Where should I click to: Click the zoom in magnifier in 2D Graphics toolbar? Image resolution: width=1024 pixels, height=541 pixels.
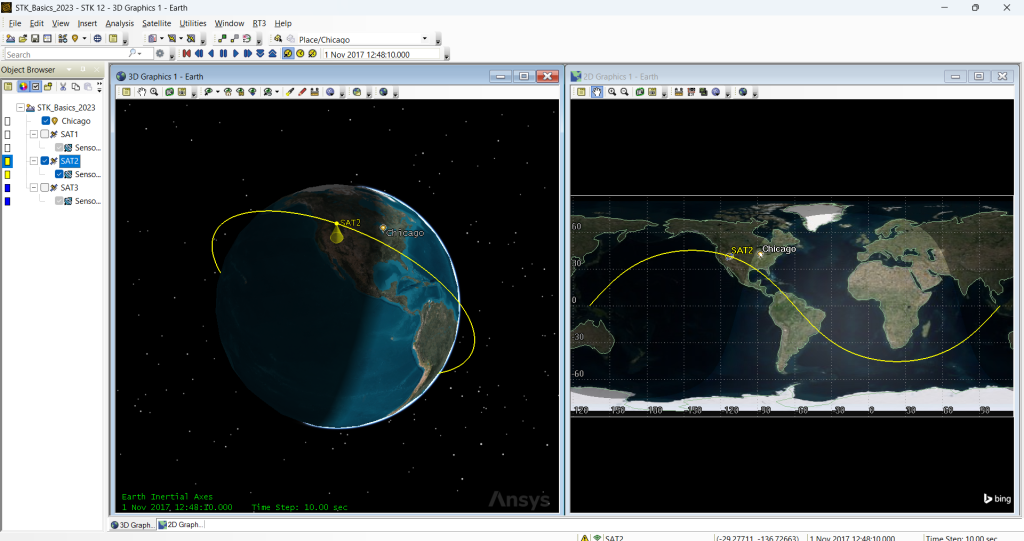(611, 92)
